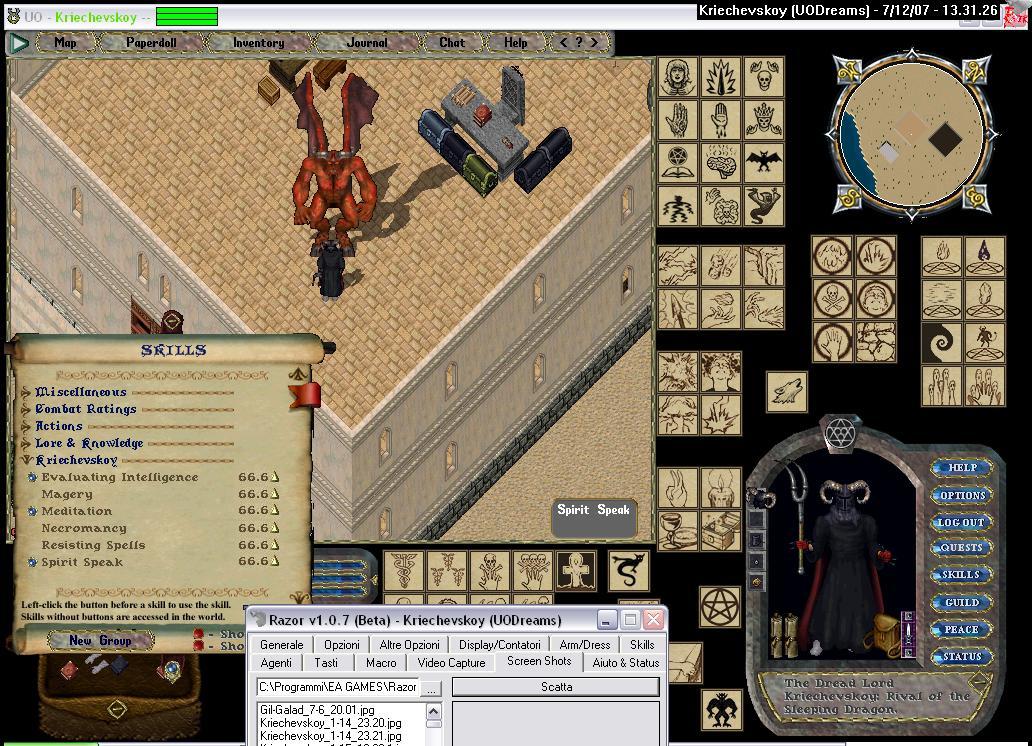Screen dimensions: 1032x746
Task: Click the Scatta button in Razor
Action: 556,687
